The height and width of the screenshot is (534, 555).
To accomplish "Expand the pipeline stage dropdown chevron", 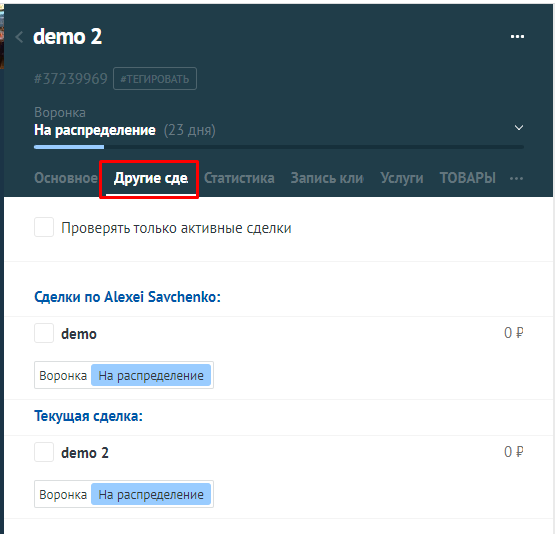I will [519, 128].
